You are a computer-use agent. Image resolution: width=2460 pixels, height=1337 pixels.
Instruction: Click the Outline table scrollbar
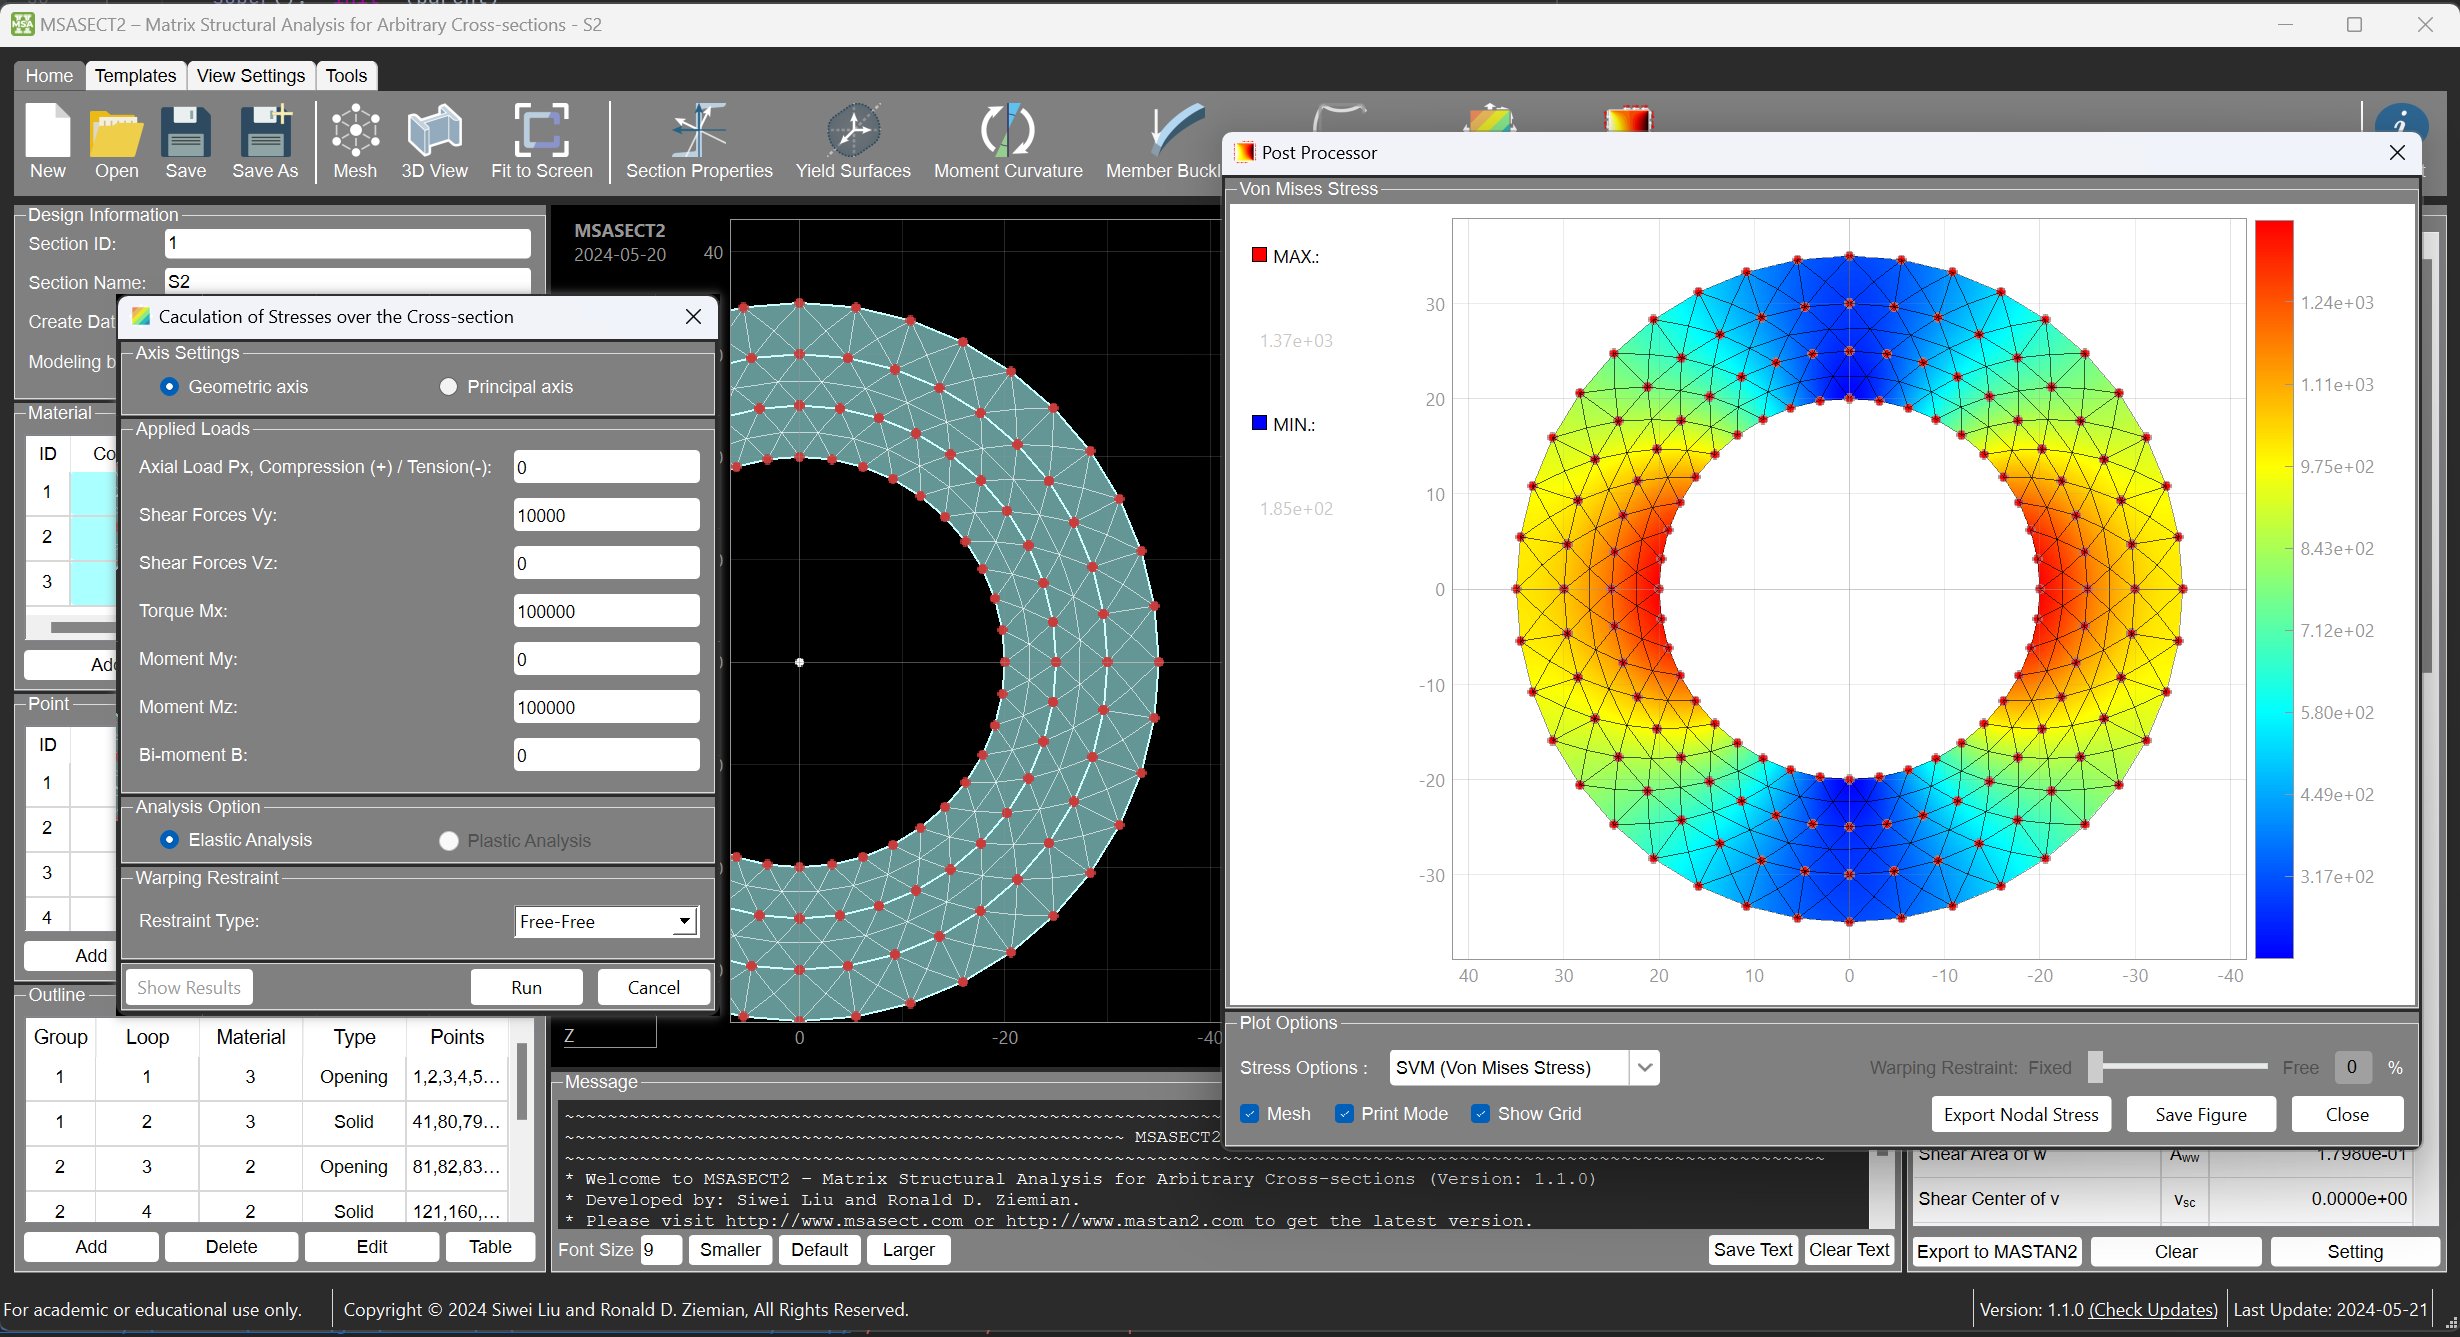tap(521, 1080)
